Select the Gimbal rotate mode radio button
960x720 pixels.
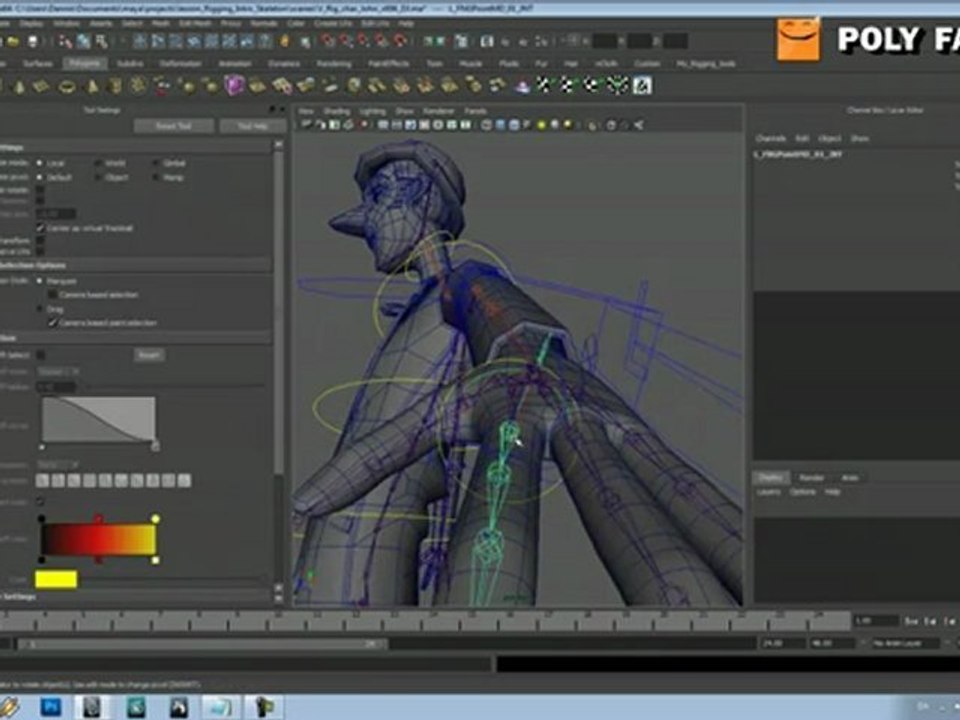(156, 163)
